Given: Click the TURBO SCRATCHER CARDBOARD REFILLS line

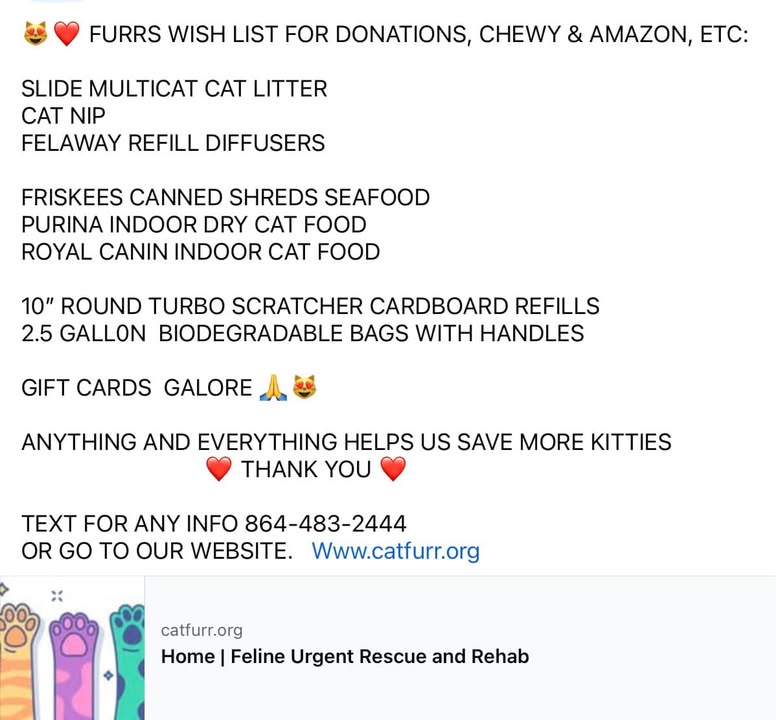Looking at the screenshot, I should tap(310, 306).
